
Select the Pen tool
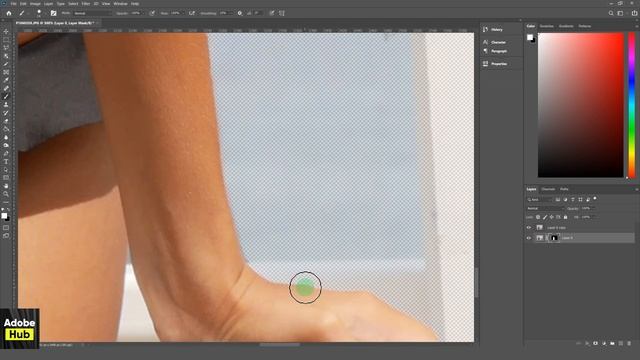6,154
